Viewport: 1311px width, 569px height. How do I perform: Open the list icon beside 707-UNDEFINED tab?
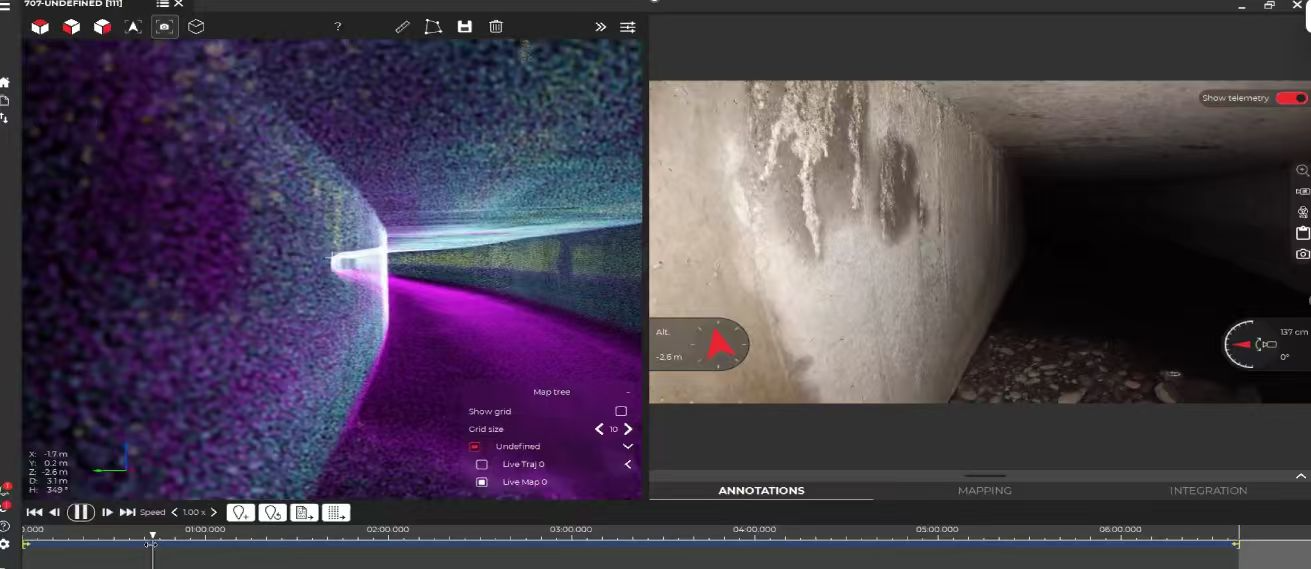pyautogui.click(x=162, y=4)
